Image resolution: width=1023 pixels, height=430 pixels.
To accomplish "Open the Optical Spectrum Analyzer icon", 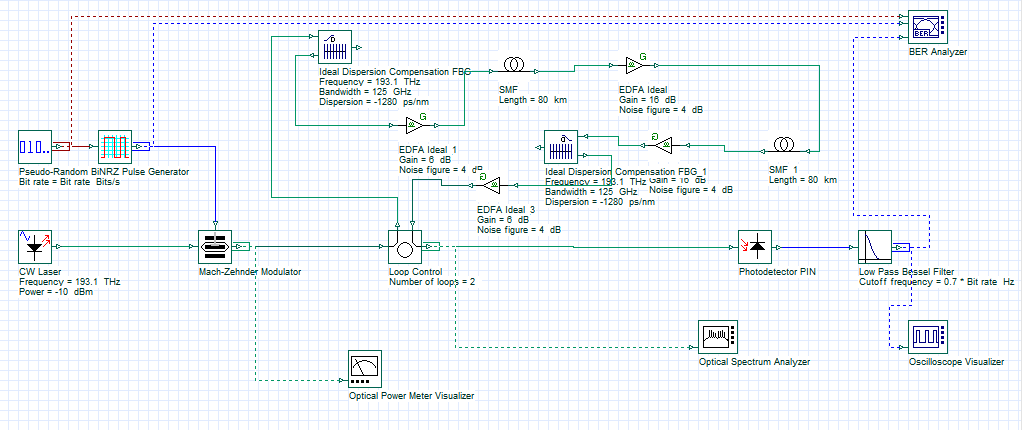I will (718, 337).
